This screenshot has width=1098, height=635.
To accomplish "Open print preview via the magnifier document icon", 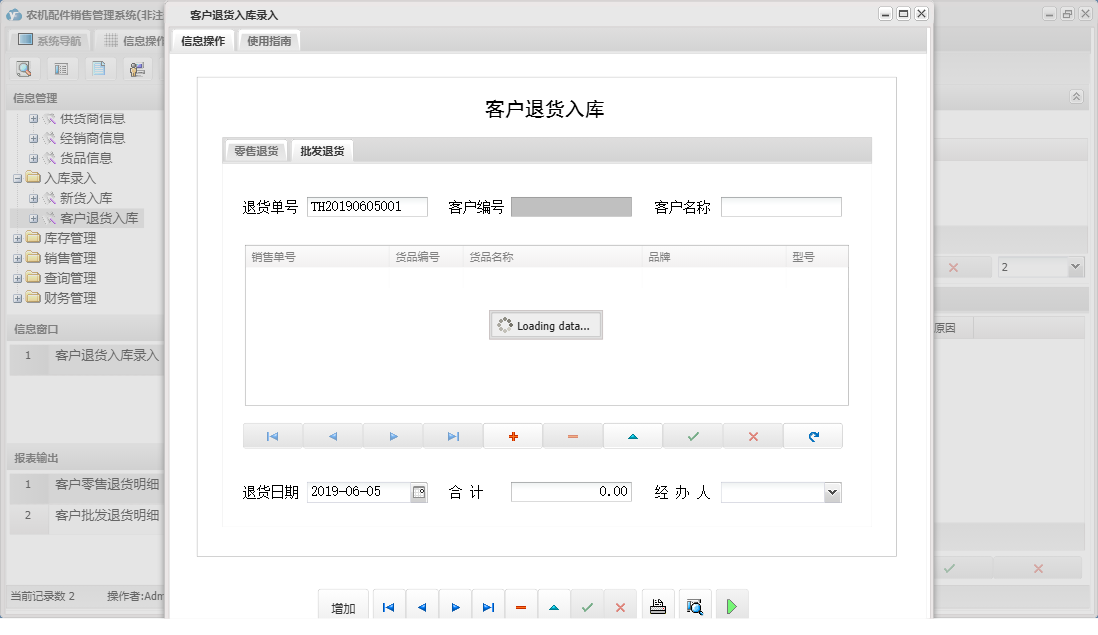I will [695, 604].
